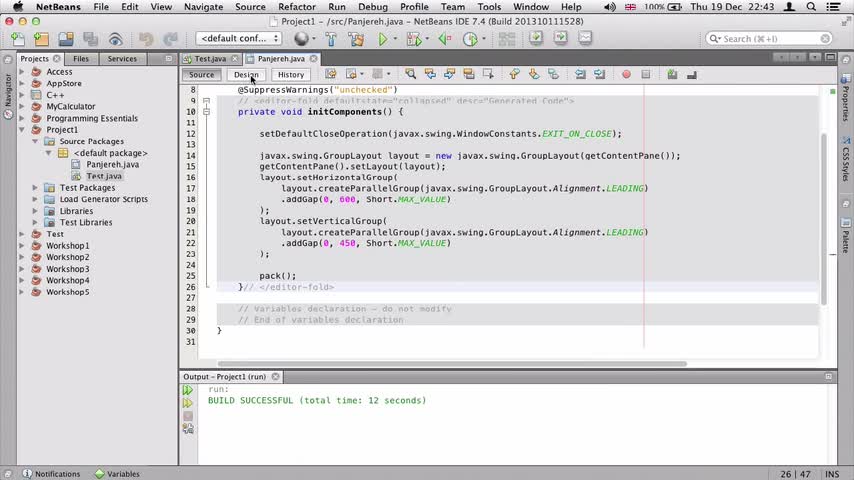Click the Next Bookmark icon
Screen dimensions: 854x480
coord(534,74)
